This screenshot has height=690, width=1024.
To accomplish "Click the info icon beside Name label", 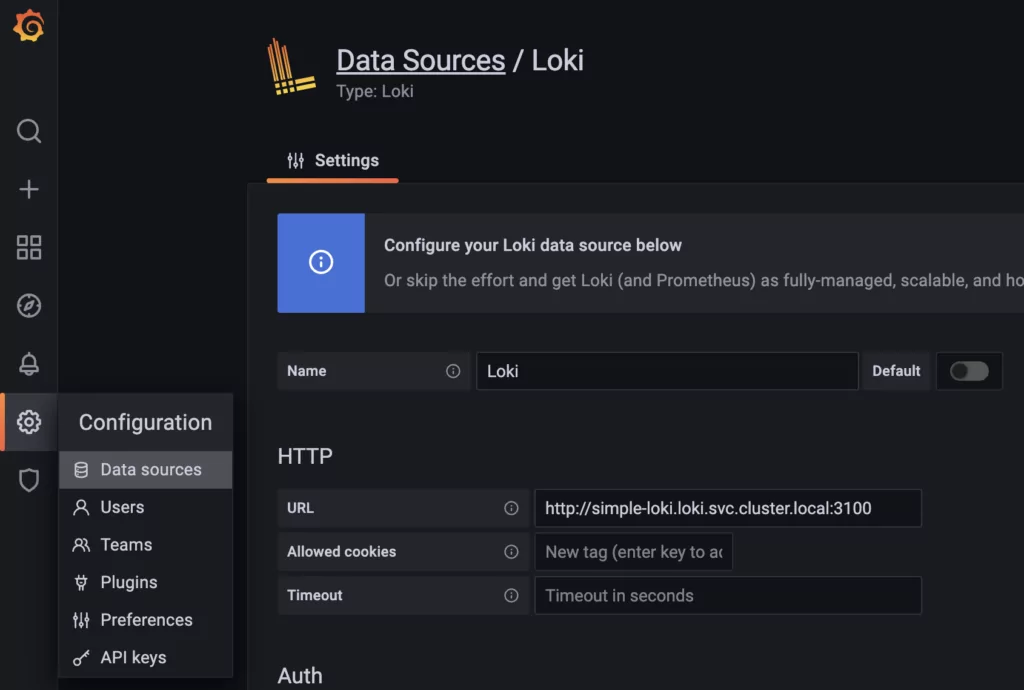I will click(x=453, y=371).
